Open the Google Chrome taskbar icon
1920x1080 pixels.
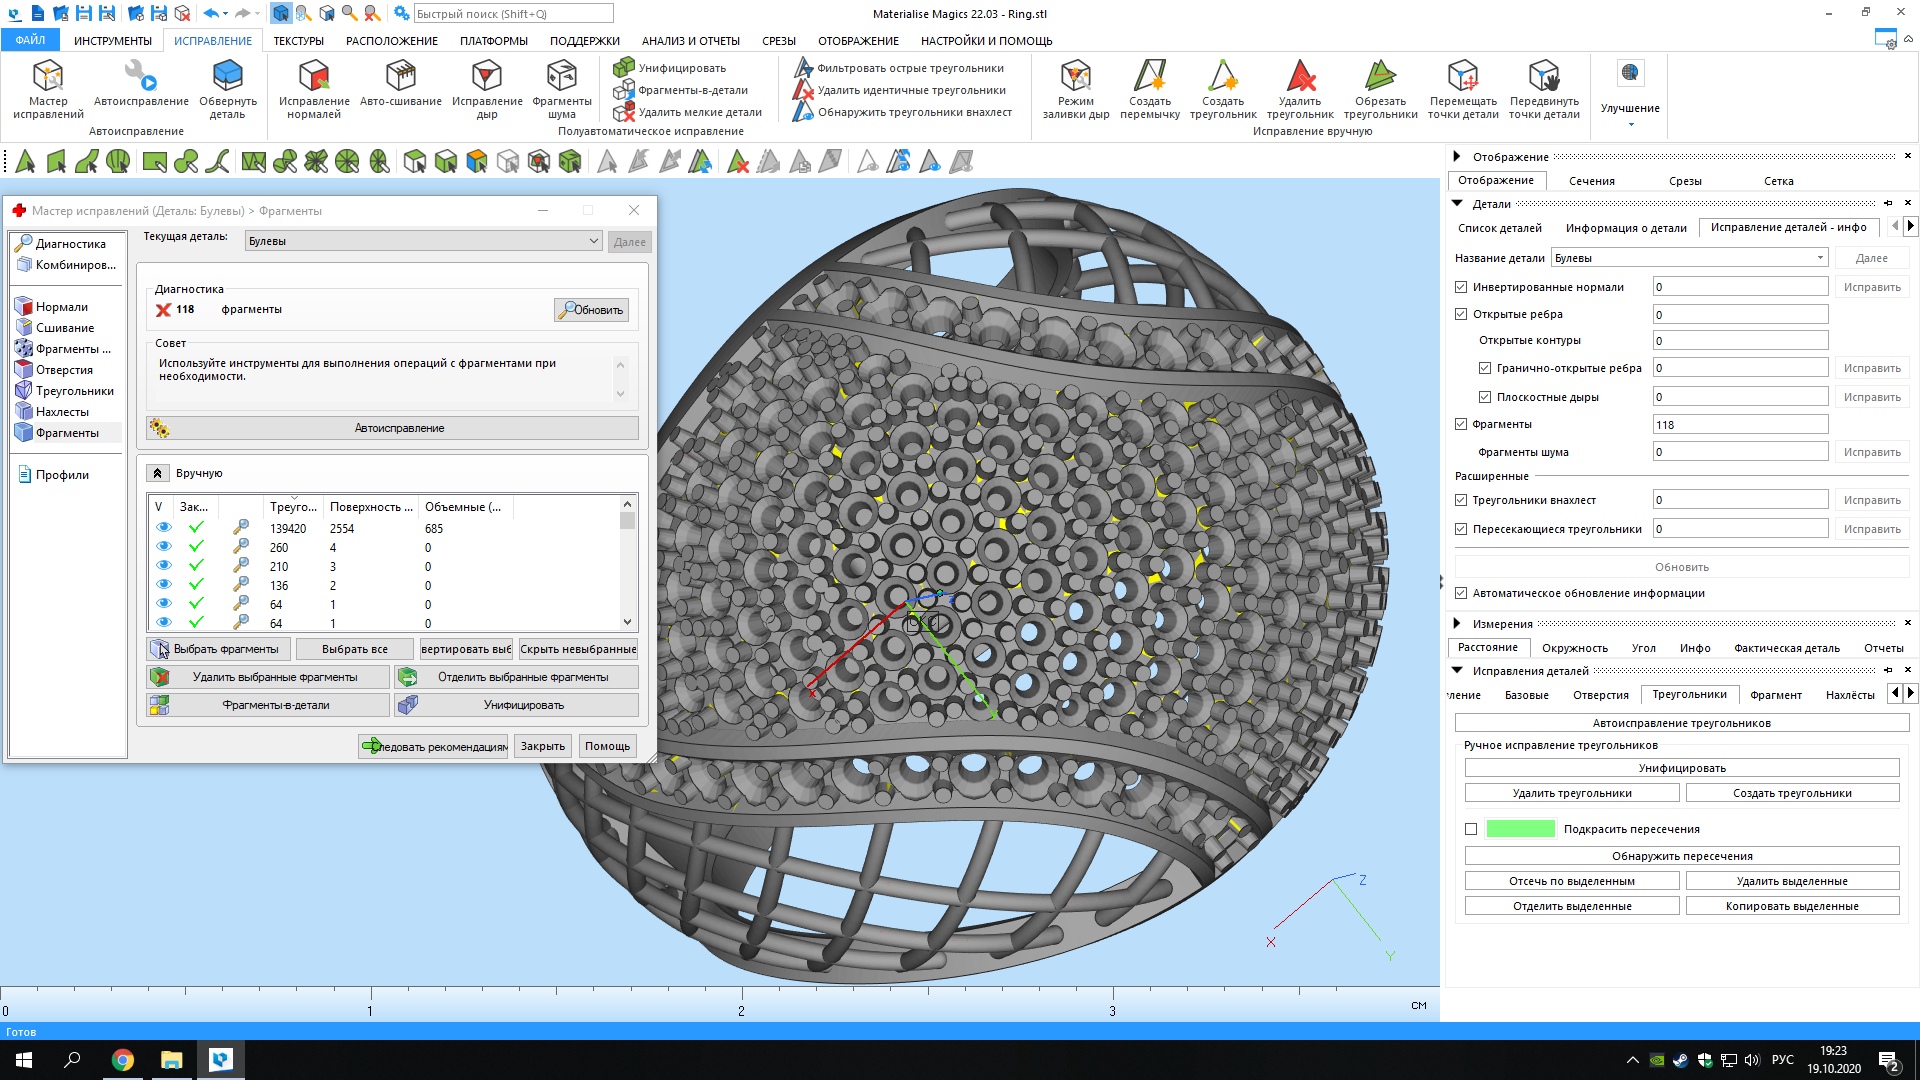click(x=122, y=1060)
